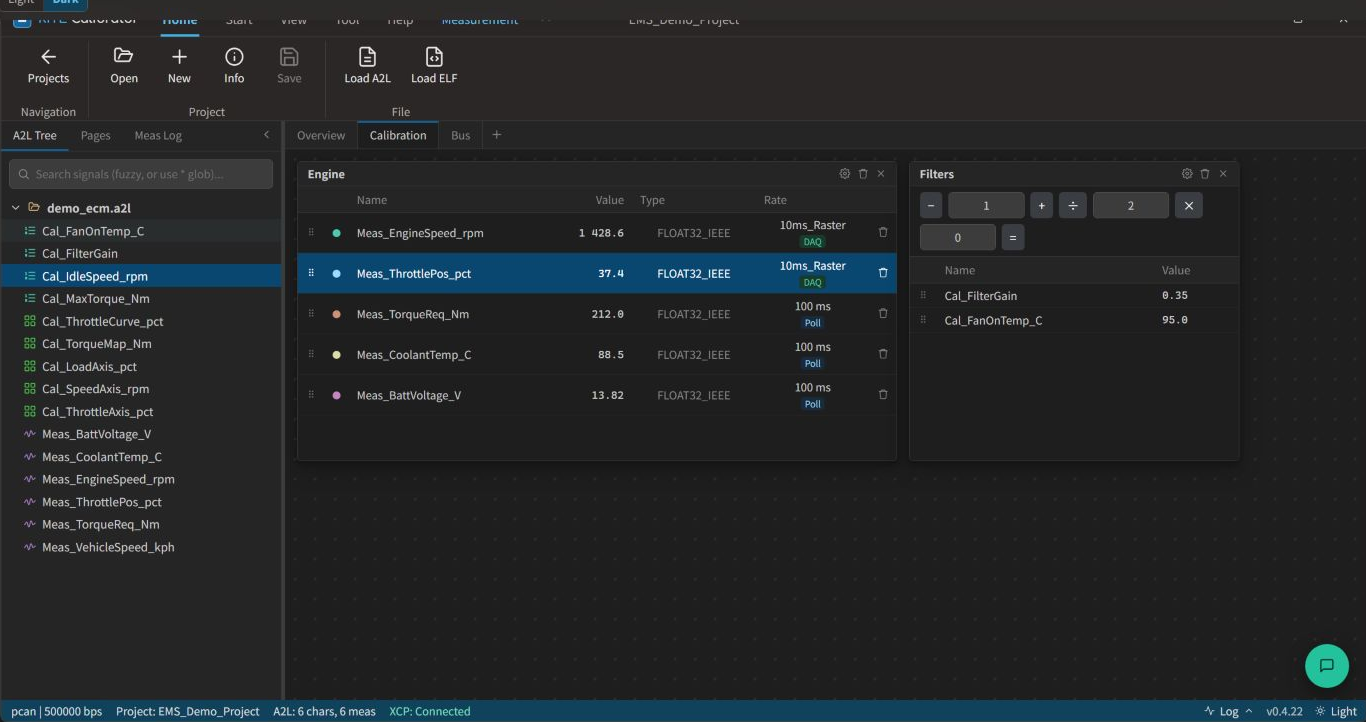Select Cal_FanOnTemp_C in the A2L tree
1366x722 pixels.
click(141, 231)
